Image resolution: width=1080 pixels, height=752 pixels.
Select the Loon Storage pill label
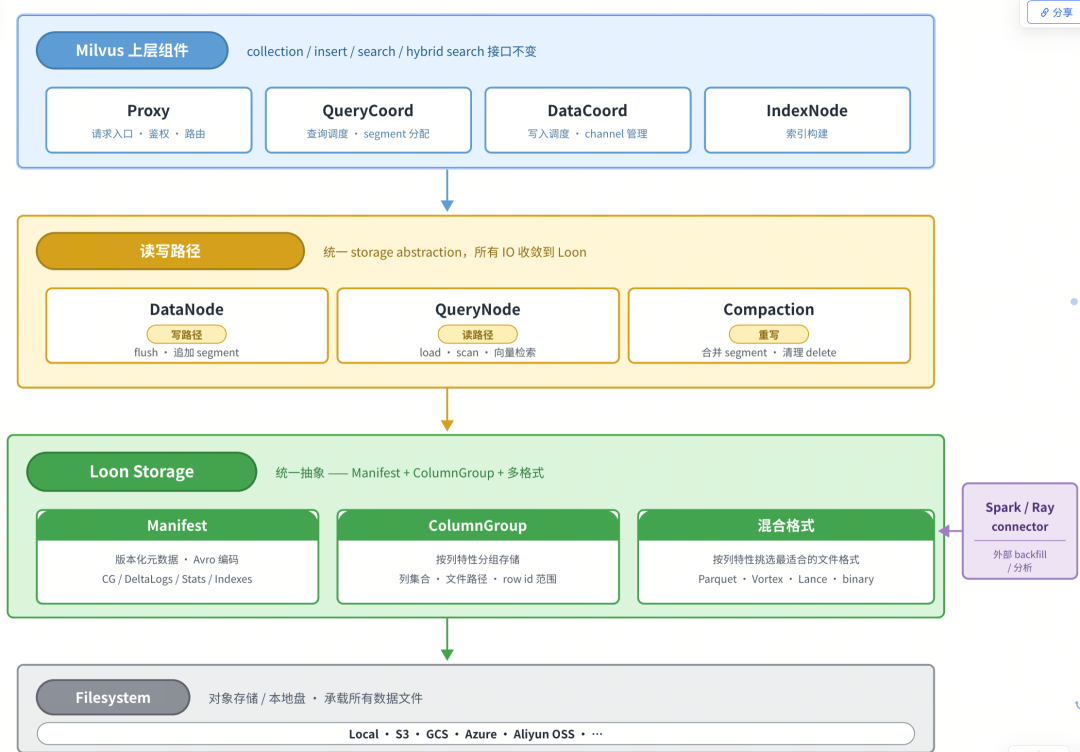coord(142,472)
